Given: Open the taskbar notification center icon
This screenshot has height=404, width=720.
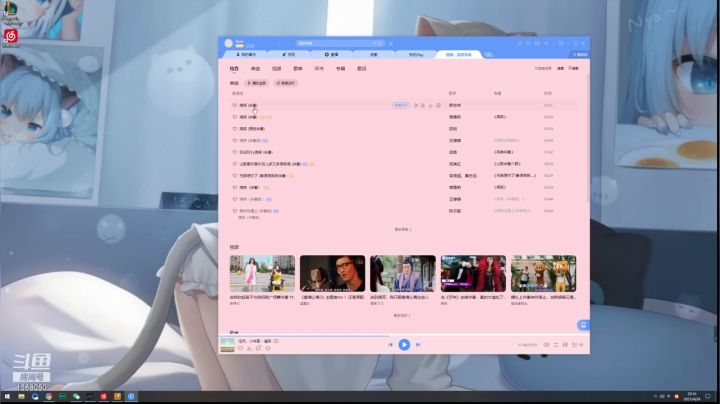Looking at the screenshot, I should 708,396.
